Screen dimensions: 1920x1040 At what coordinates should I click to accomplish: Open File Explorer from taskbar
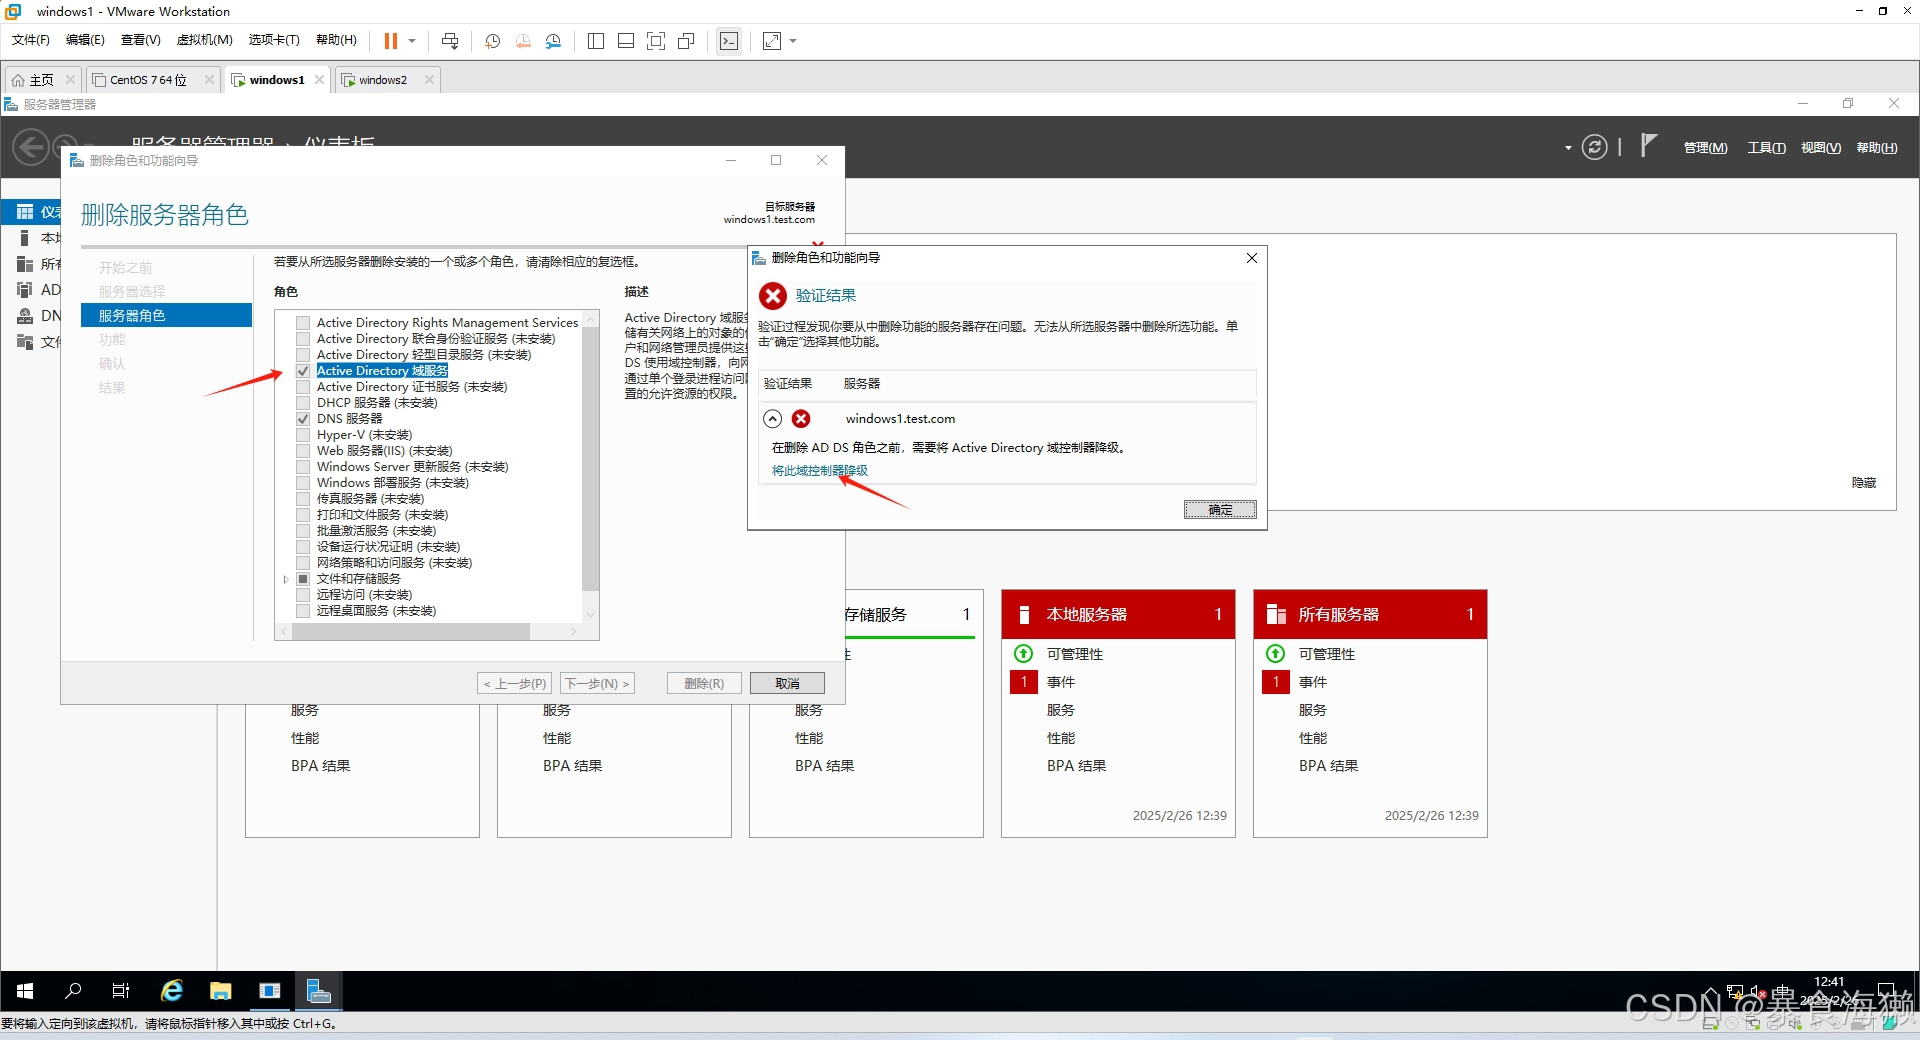pos(221,991)
